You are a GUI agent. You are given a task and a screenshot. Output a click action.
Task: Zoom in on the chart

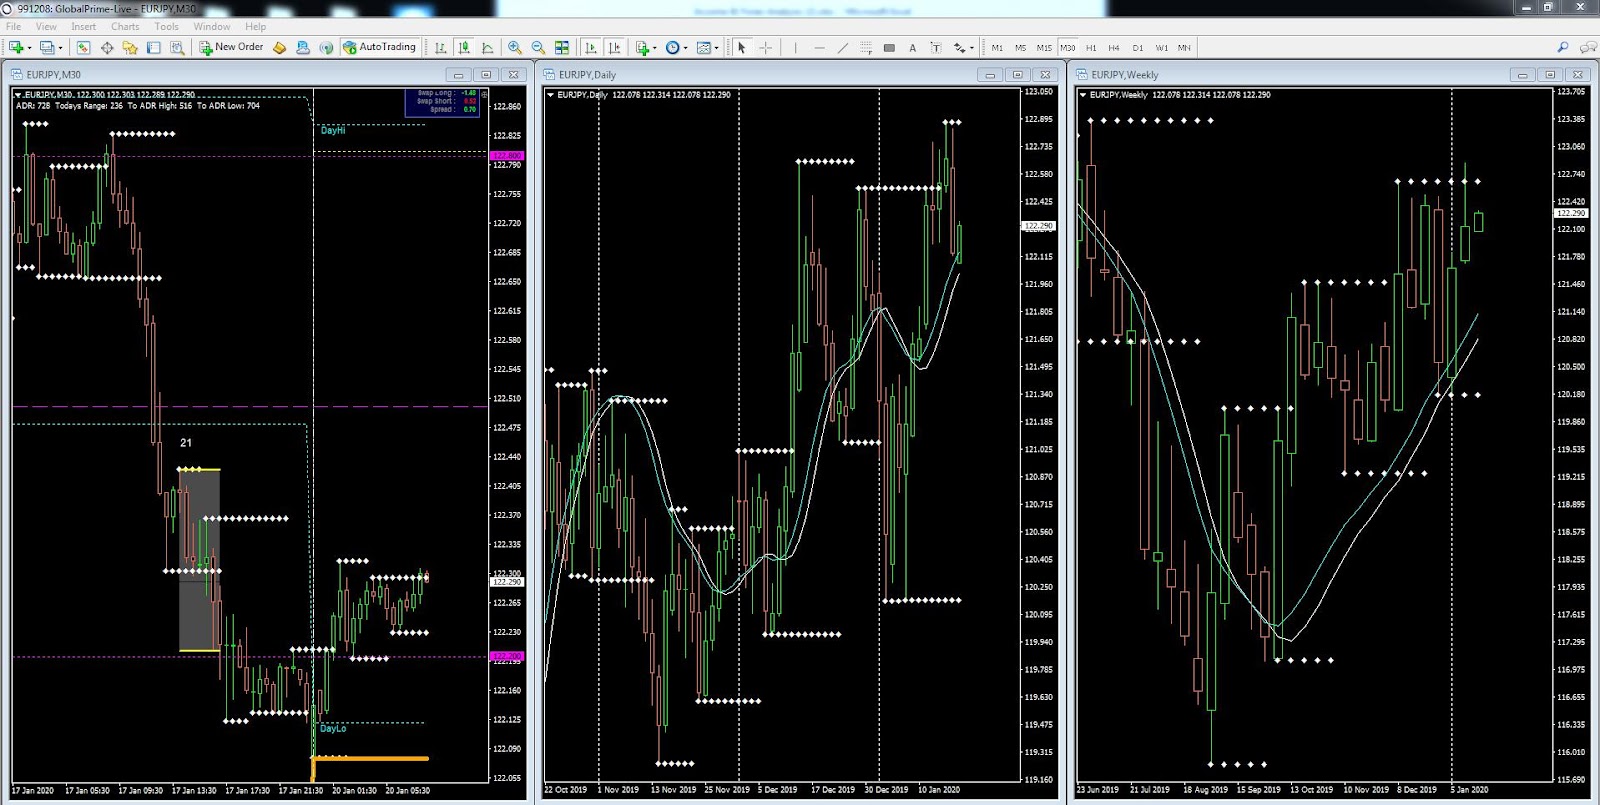click(x=515, y=47)
